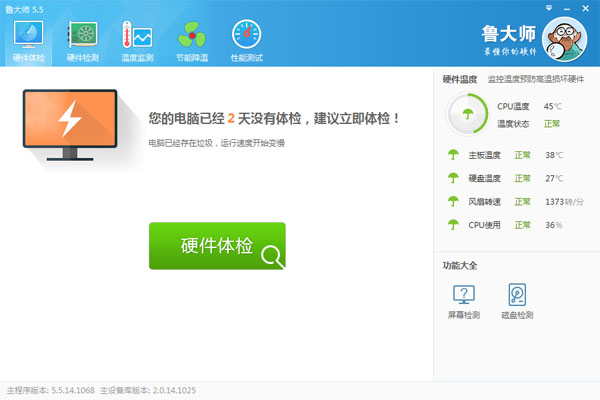Click the CPU temperature circular gauge
Image resolution: width=600 pixels, height=400 pixels.
point(468,114)
